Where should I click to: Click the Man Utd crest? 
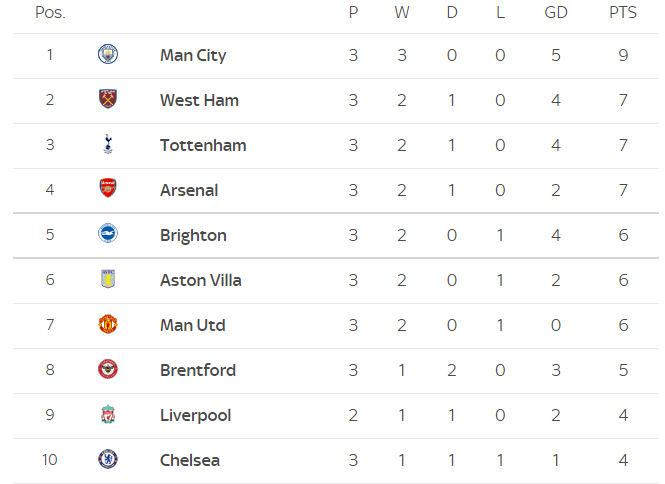(x=108, y=324)
